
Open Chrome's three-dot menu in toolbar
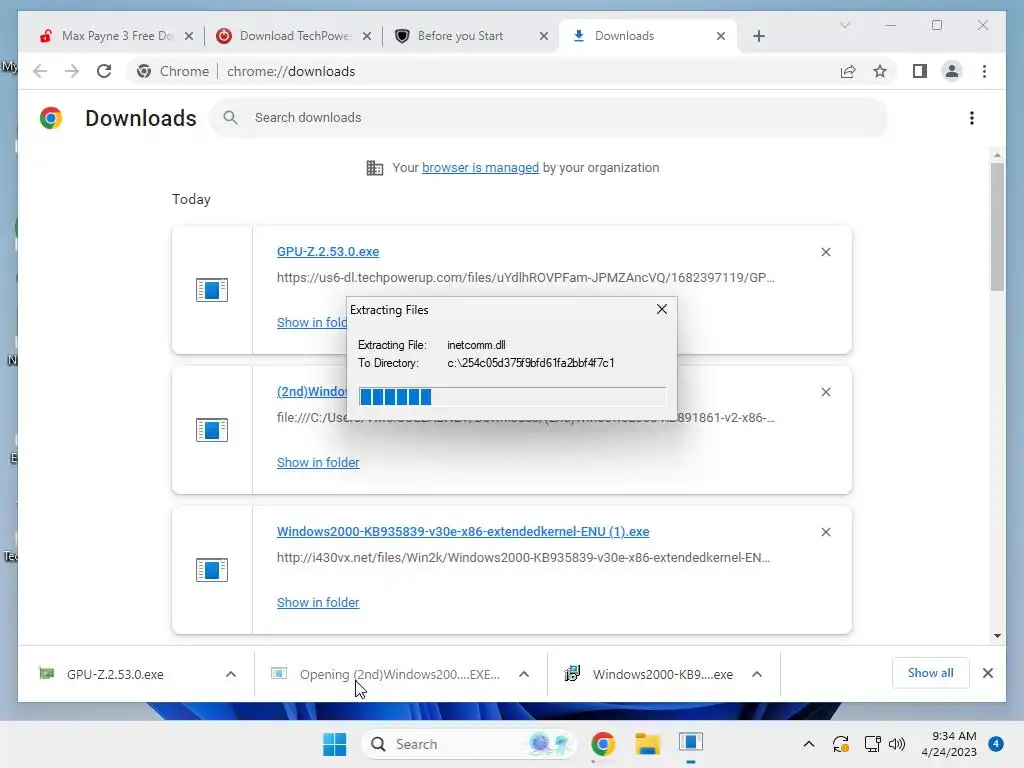(x=984, y=71)
